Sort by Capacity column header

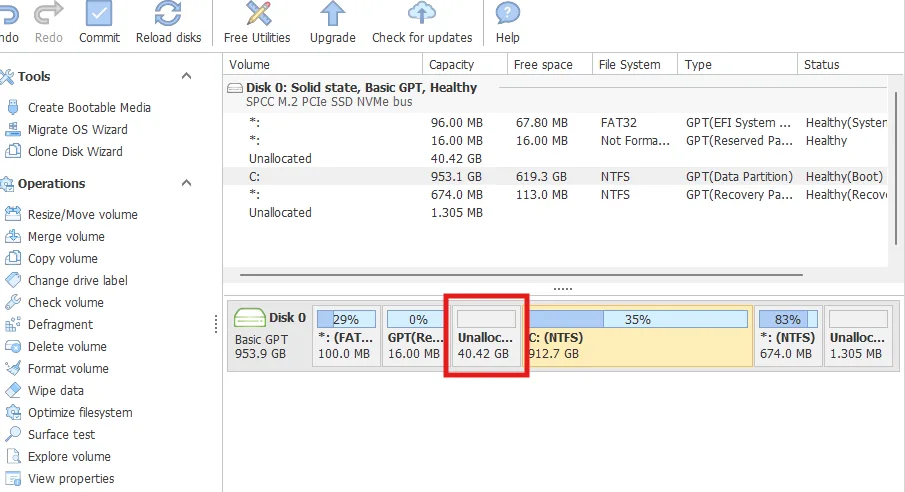coord(465,64)
